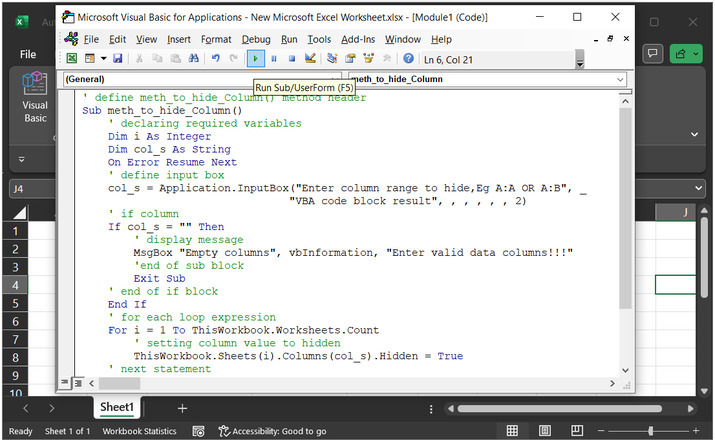Screen dimensions: 715x440
Task: Click the code window scroll-down arrow
Action: pos(625,370)
